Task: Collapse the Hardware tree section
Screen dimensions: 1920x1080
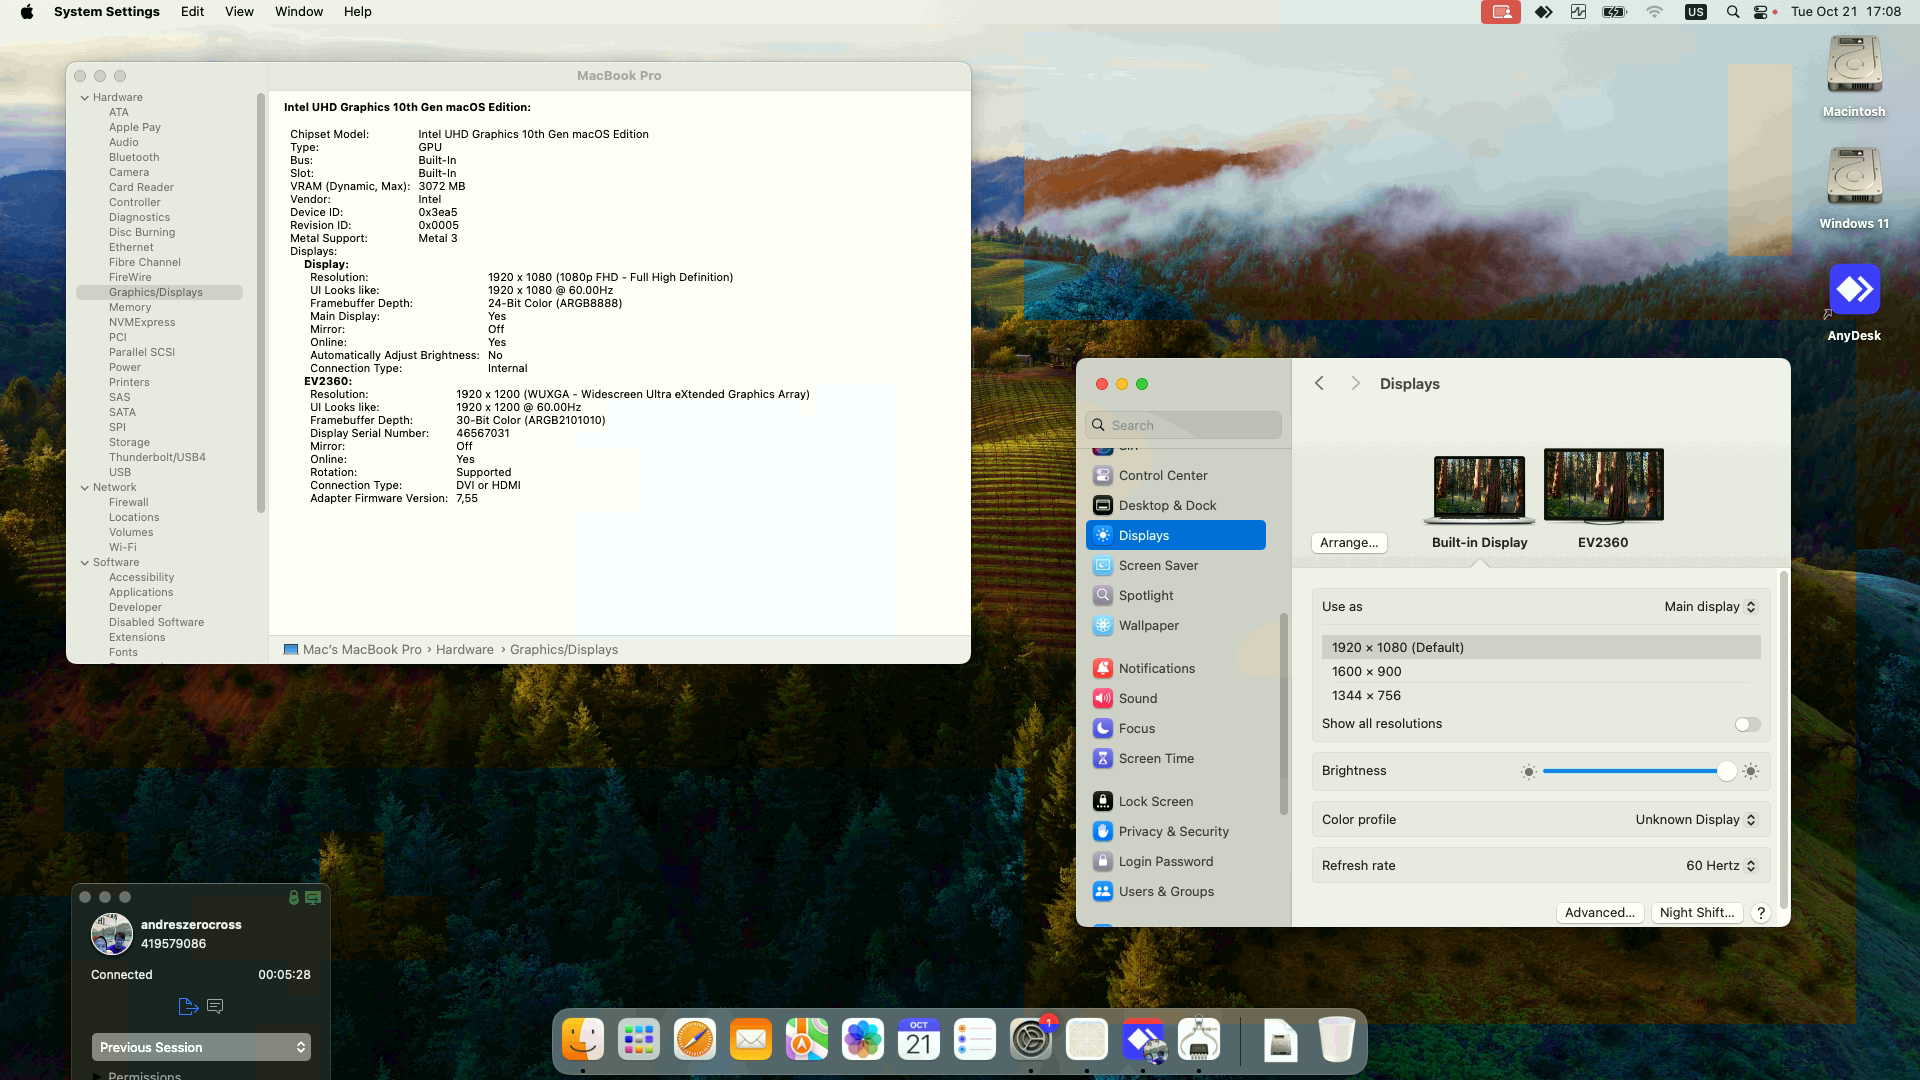Action: point(85,97)
